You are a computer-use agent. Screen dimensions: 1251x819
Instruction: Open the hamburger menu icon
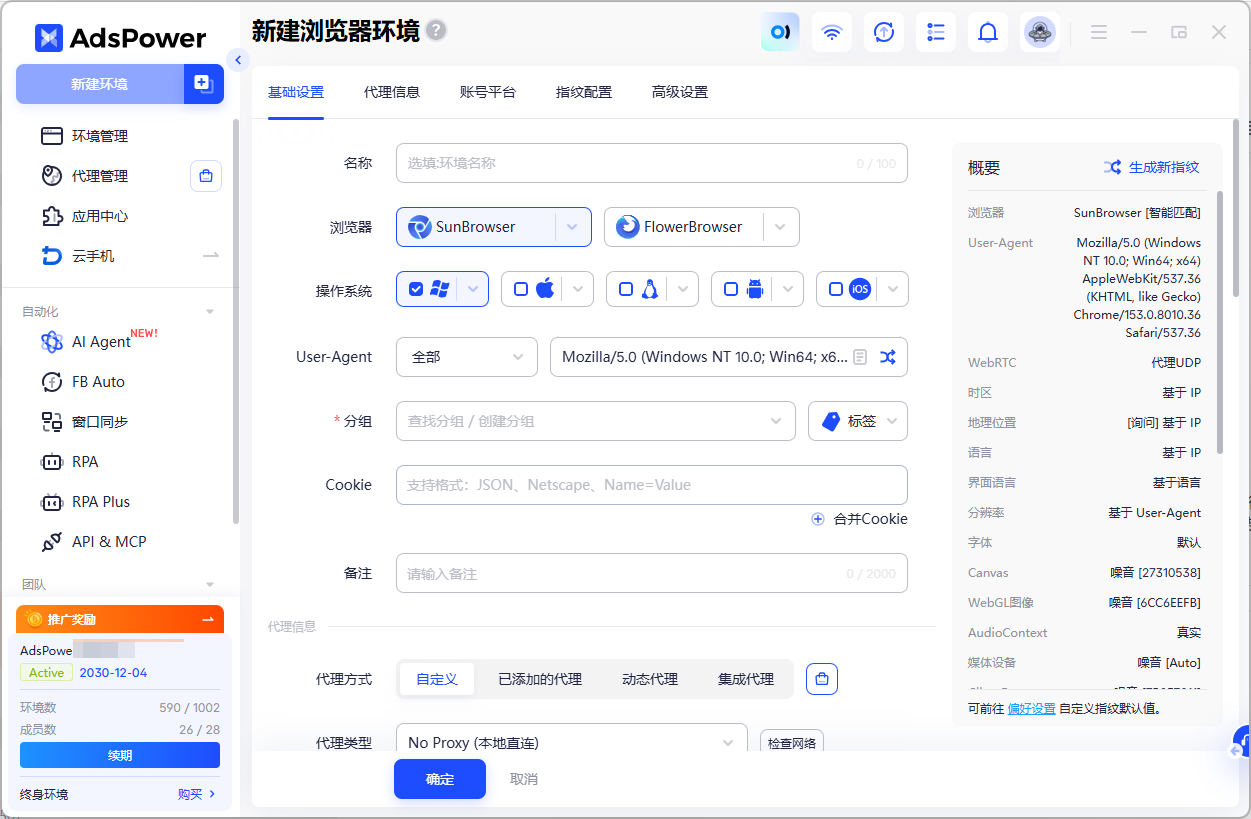coord(1099,32)
